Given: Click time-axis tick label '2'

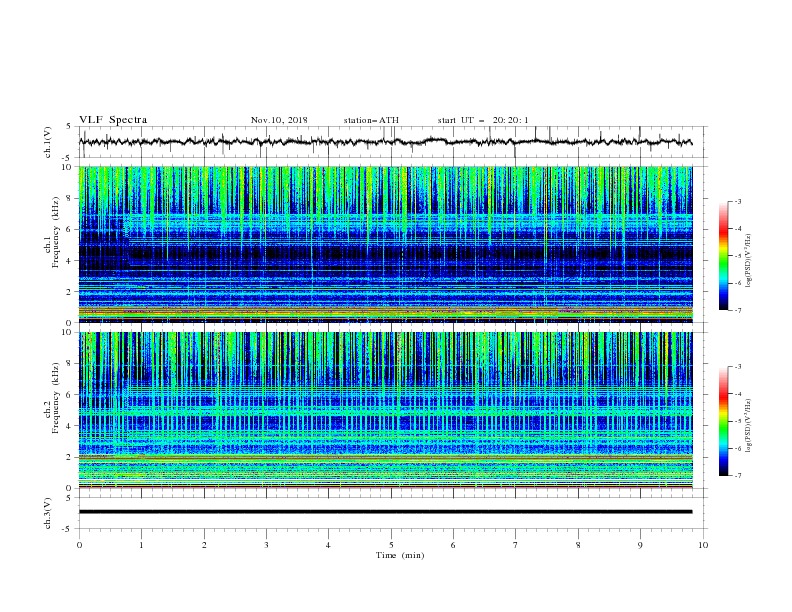Looking at the screenshot, I should pos(204,545).
